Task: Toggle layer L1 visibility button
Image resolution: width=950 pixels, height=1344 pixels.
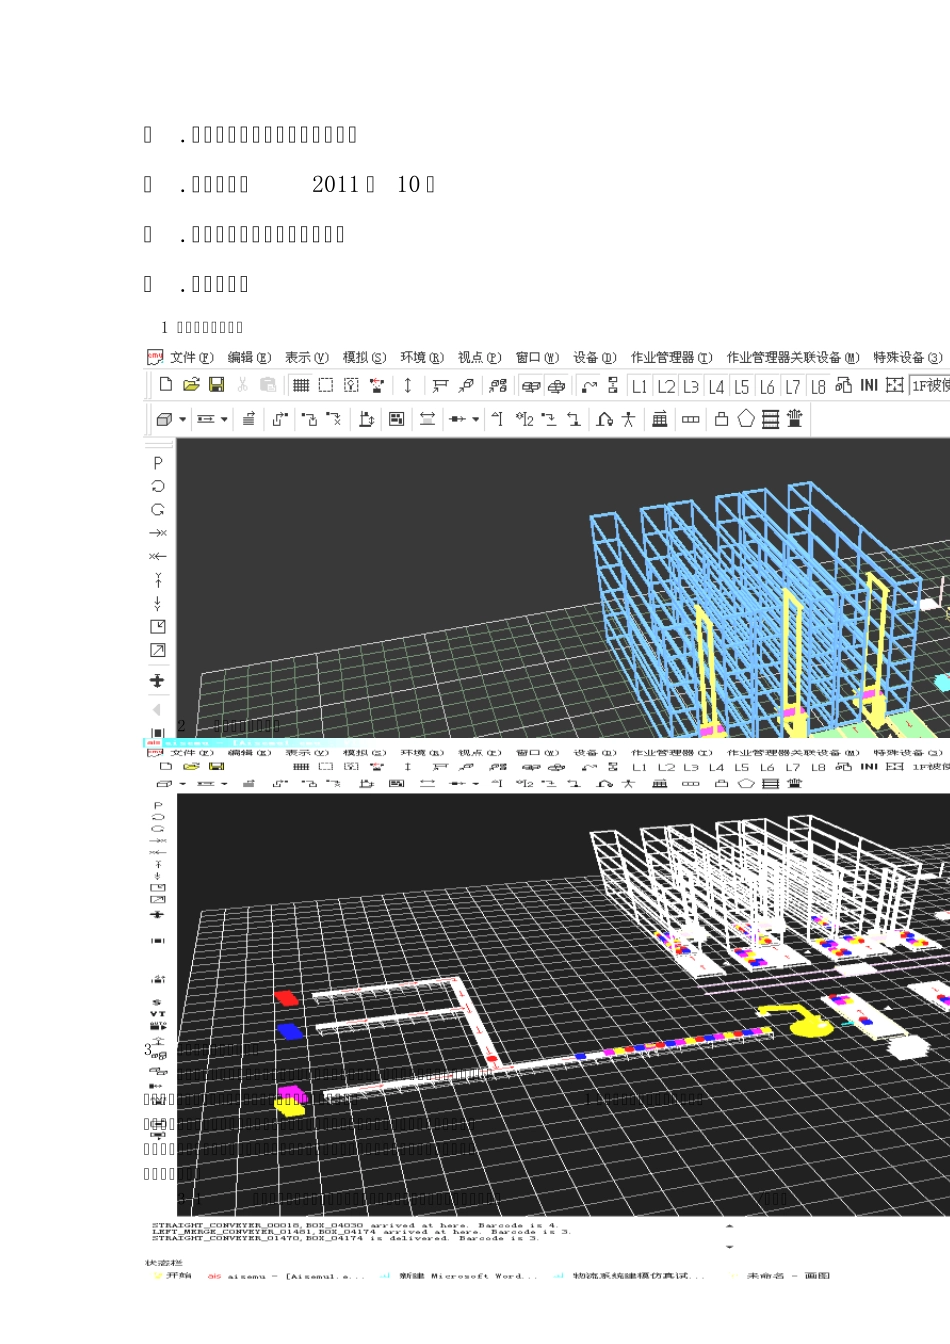Action: click(x=640, y=386)
